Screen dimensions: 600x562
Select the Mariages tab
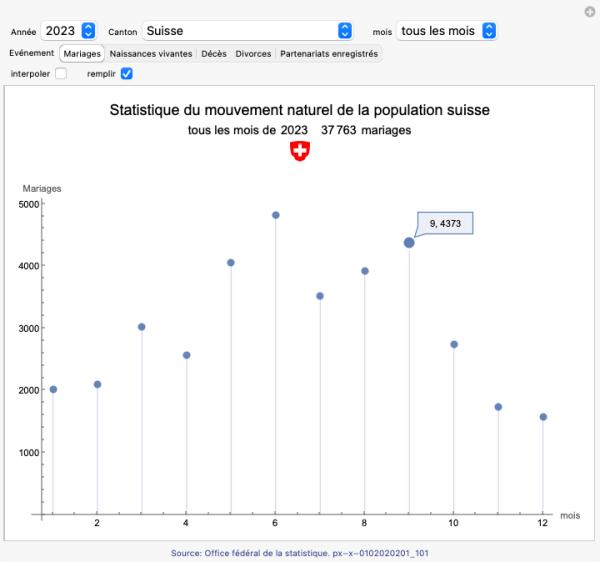82,53
